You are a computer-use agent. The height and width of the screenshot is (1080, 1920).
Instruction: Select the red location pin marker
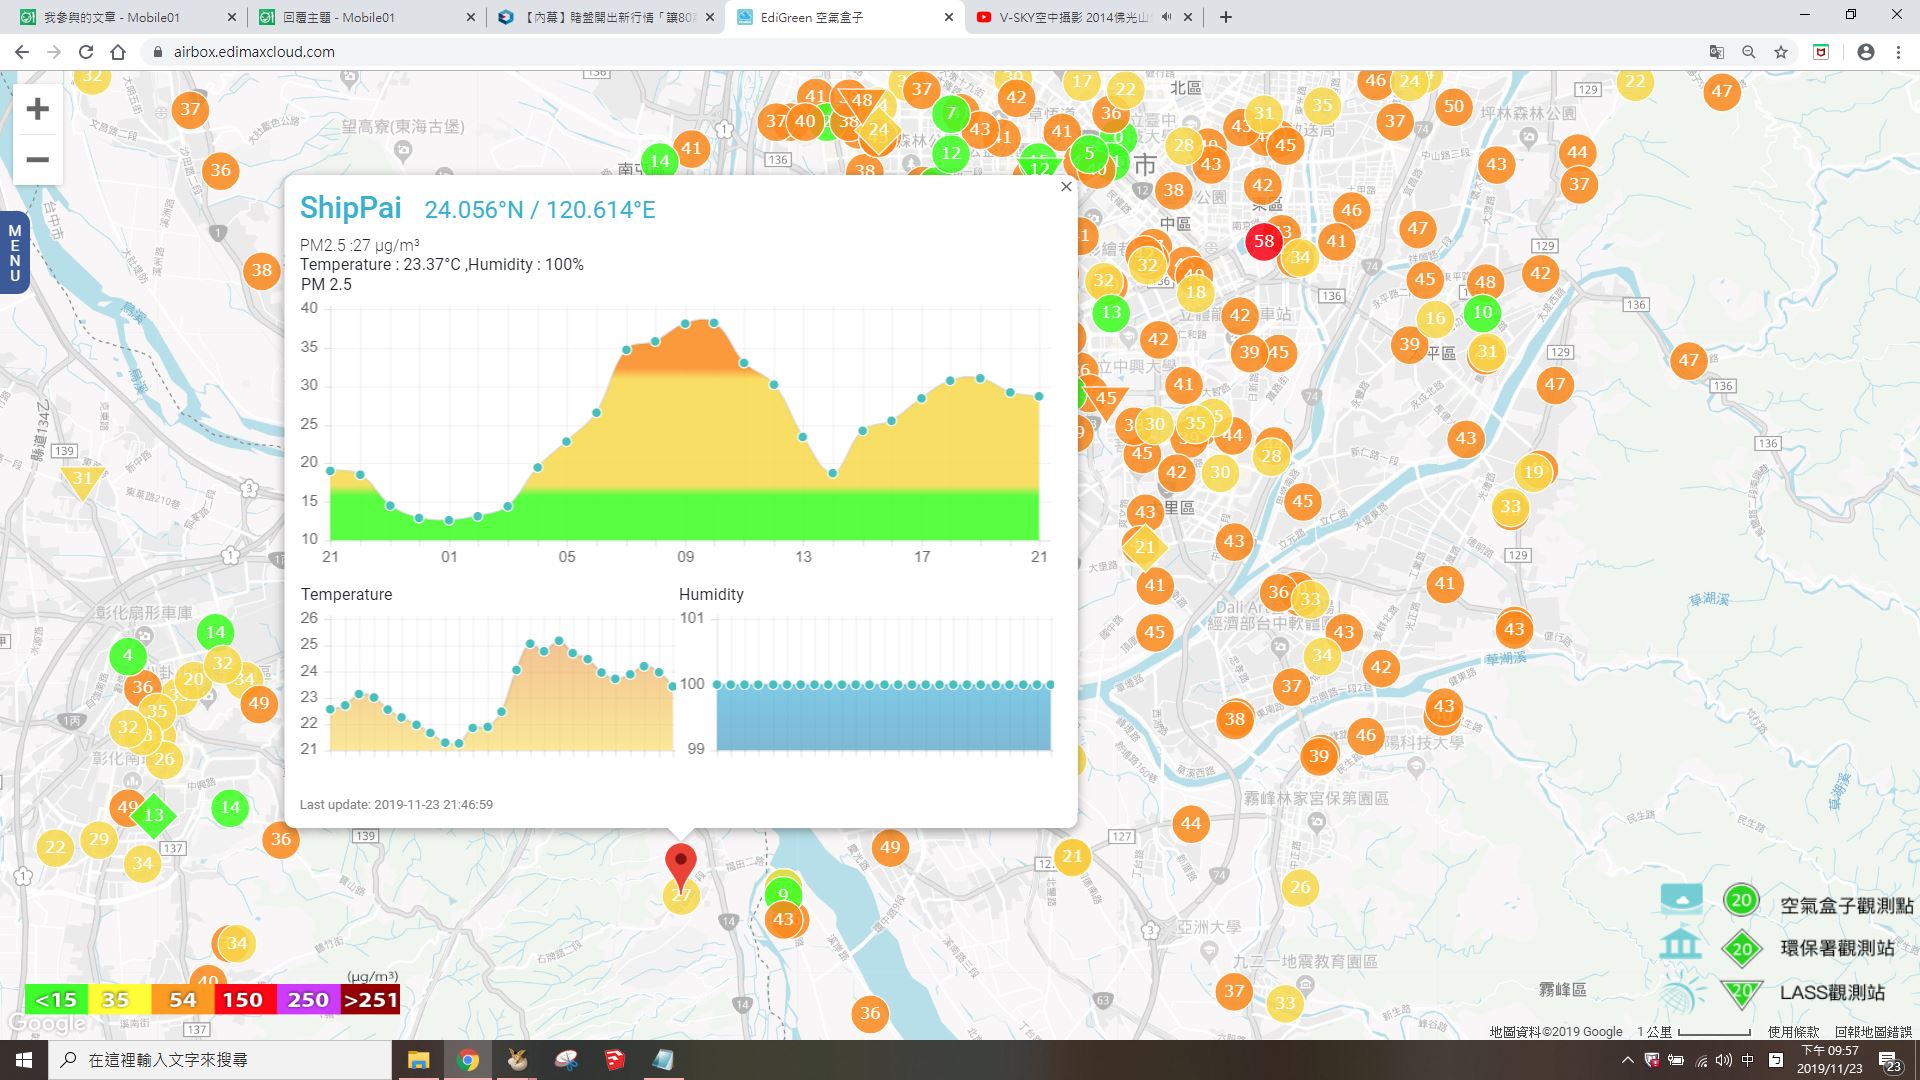point(681,866)
